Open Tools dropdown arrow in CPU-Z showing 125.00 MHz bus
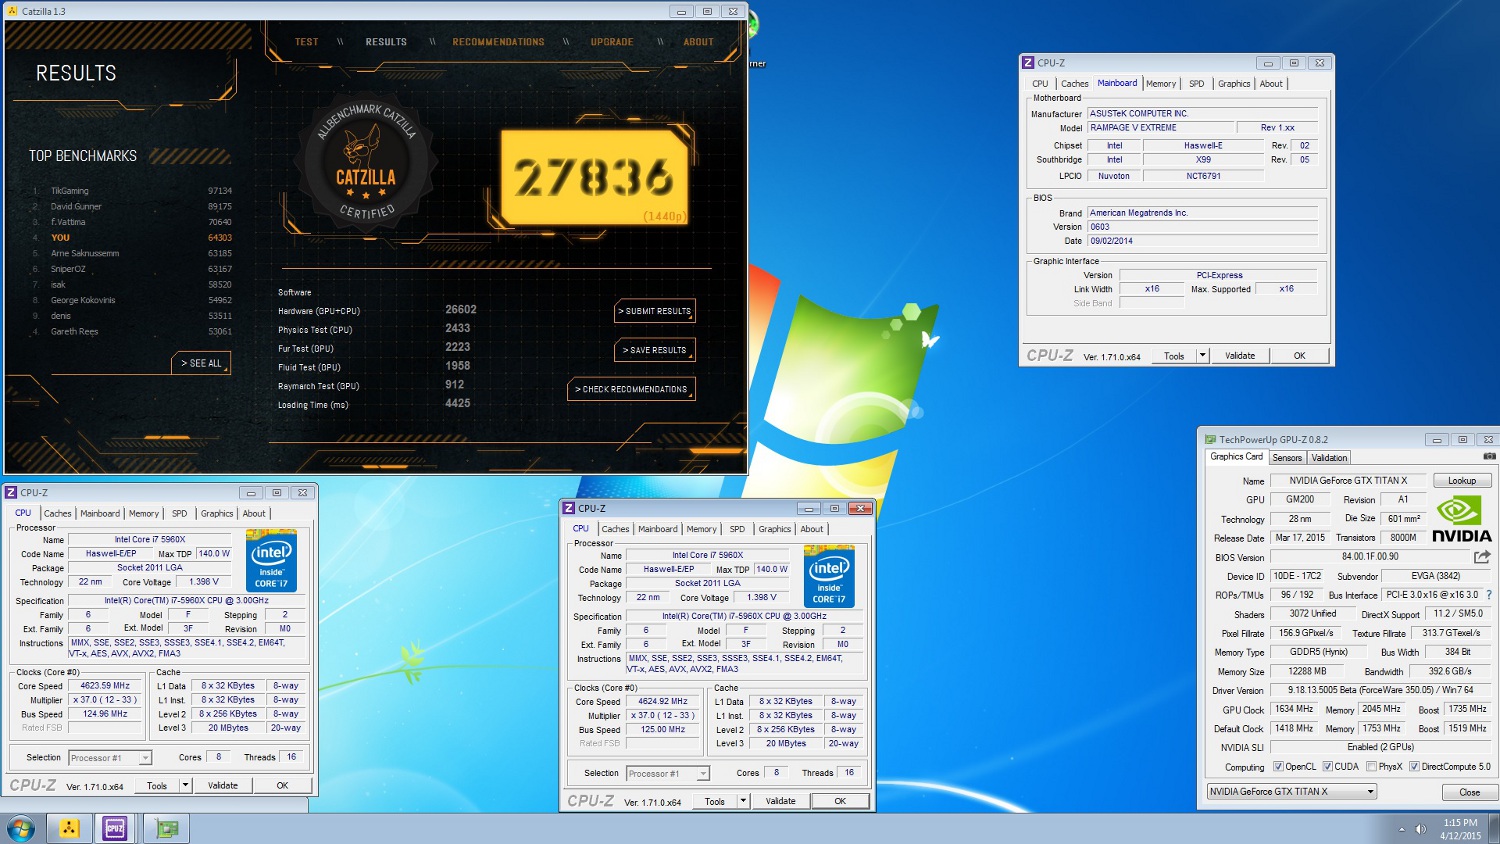 (x=743, y=801)
